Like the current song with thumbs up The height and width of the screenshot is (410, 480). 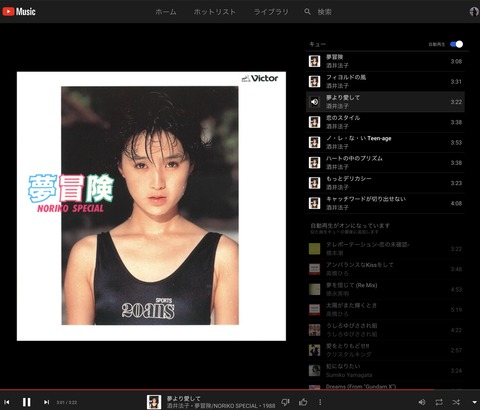[303, 402]
